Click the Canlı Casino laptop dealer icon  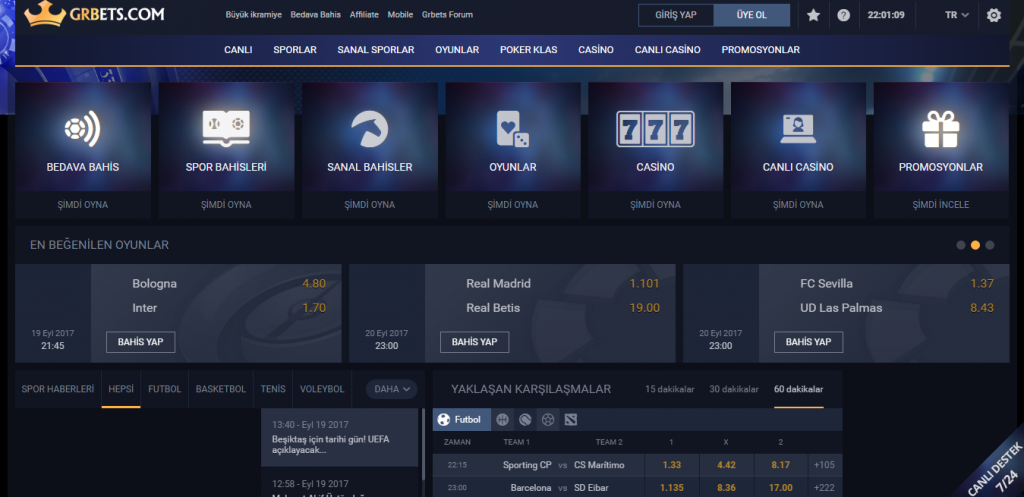[798, 129]
